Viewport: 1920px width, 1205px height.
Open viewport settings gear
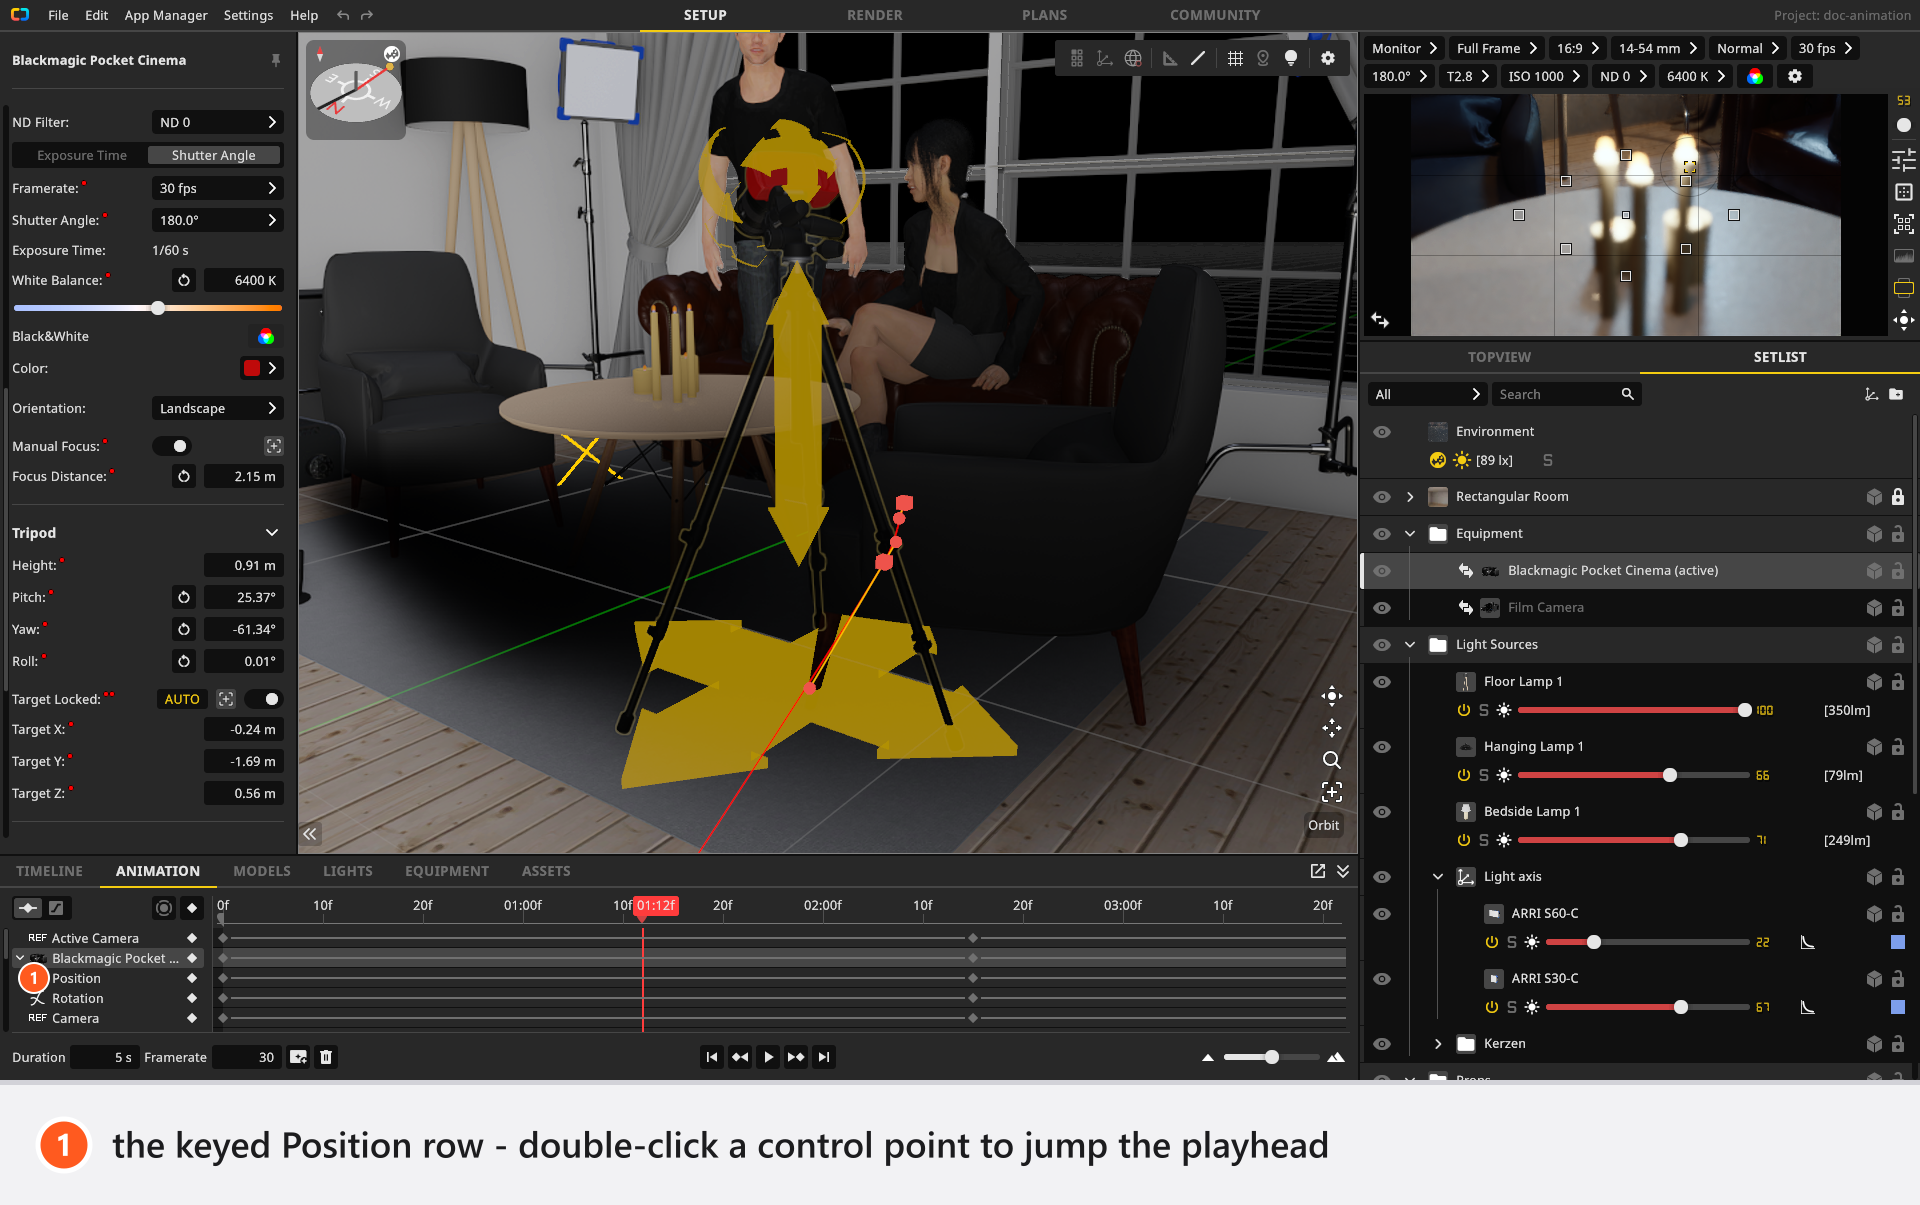click(1328, 59)
